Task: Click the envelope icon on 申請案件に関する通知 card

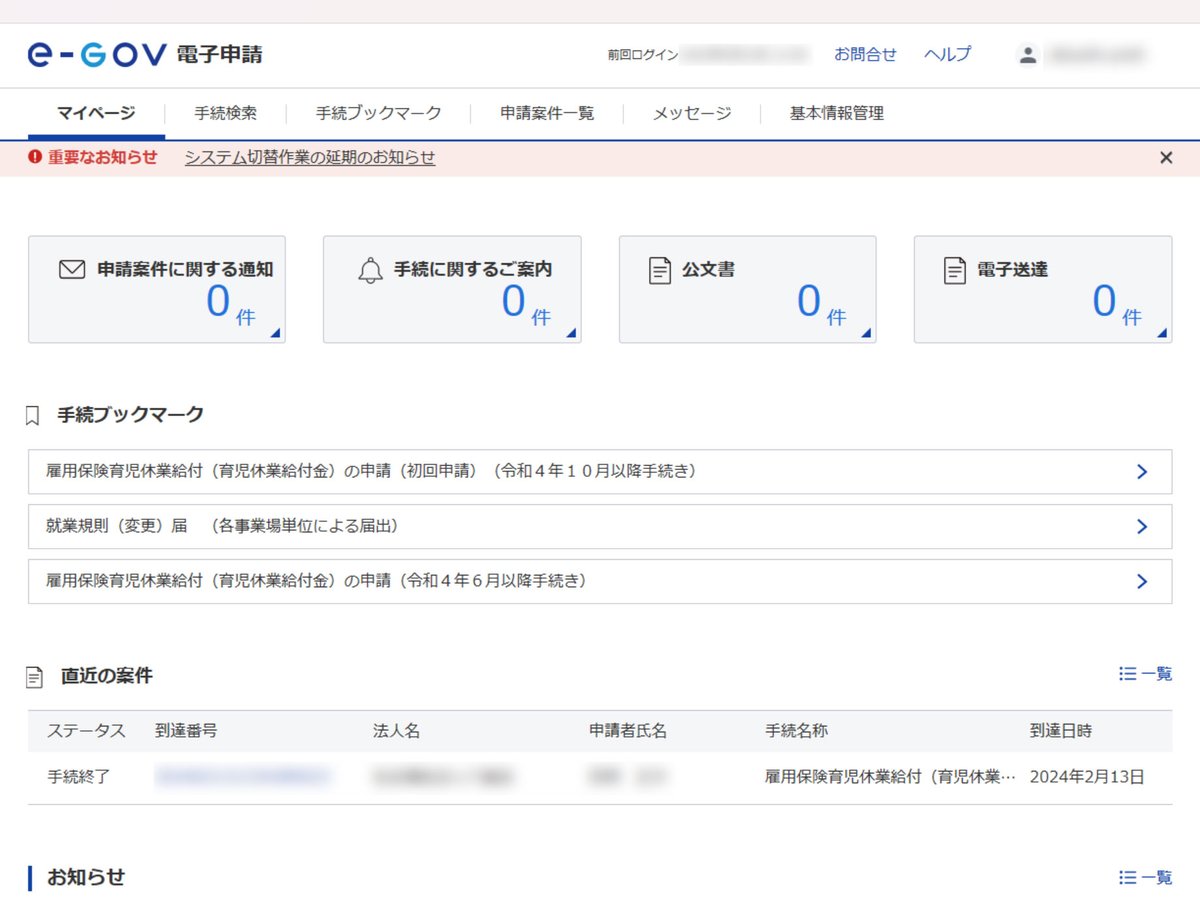Action: (72, 270)
